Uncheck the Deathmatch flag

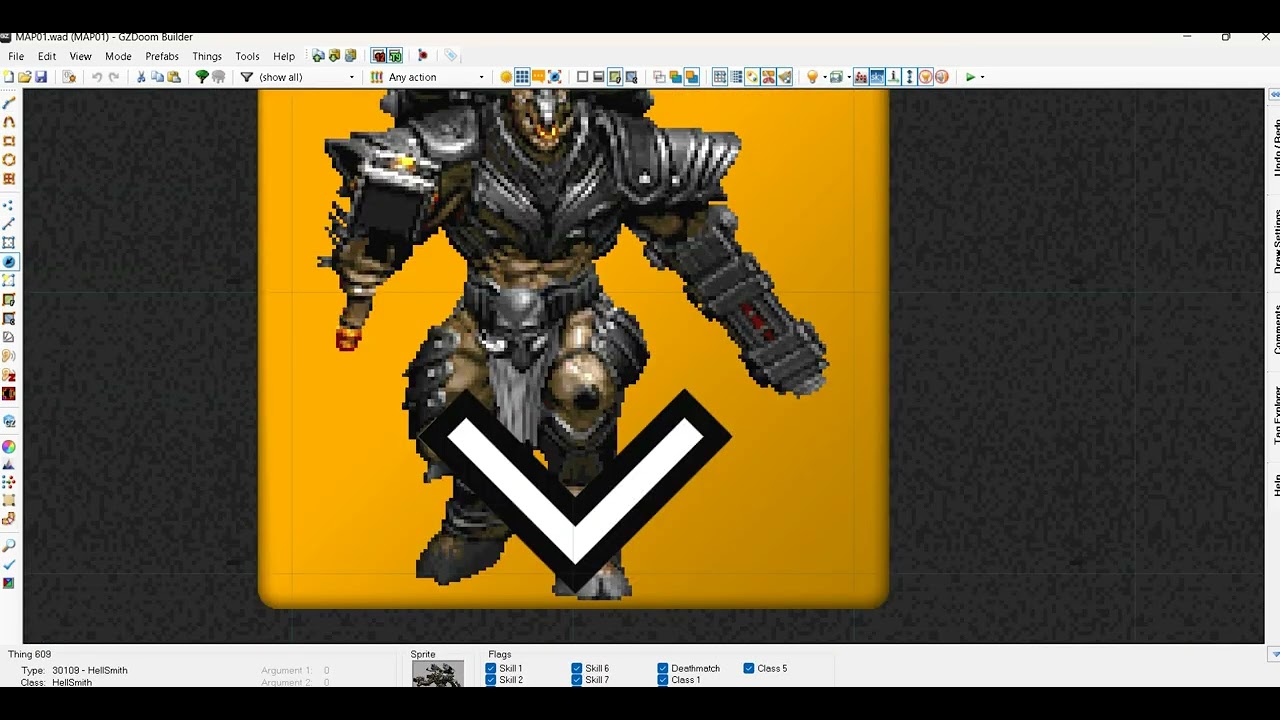(x=663, y=668)
